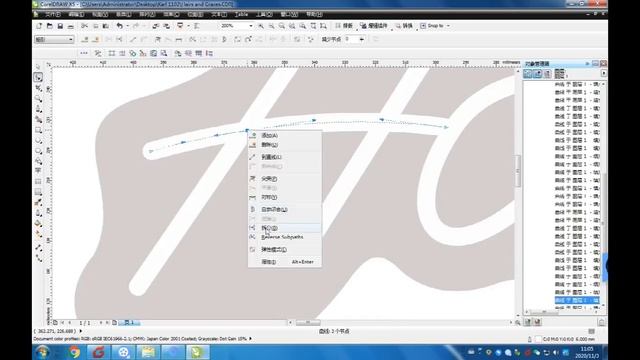Select the Text tool in the toolbox
The width and height of the screenshot is (640, 360).
tap(38, 171)
